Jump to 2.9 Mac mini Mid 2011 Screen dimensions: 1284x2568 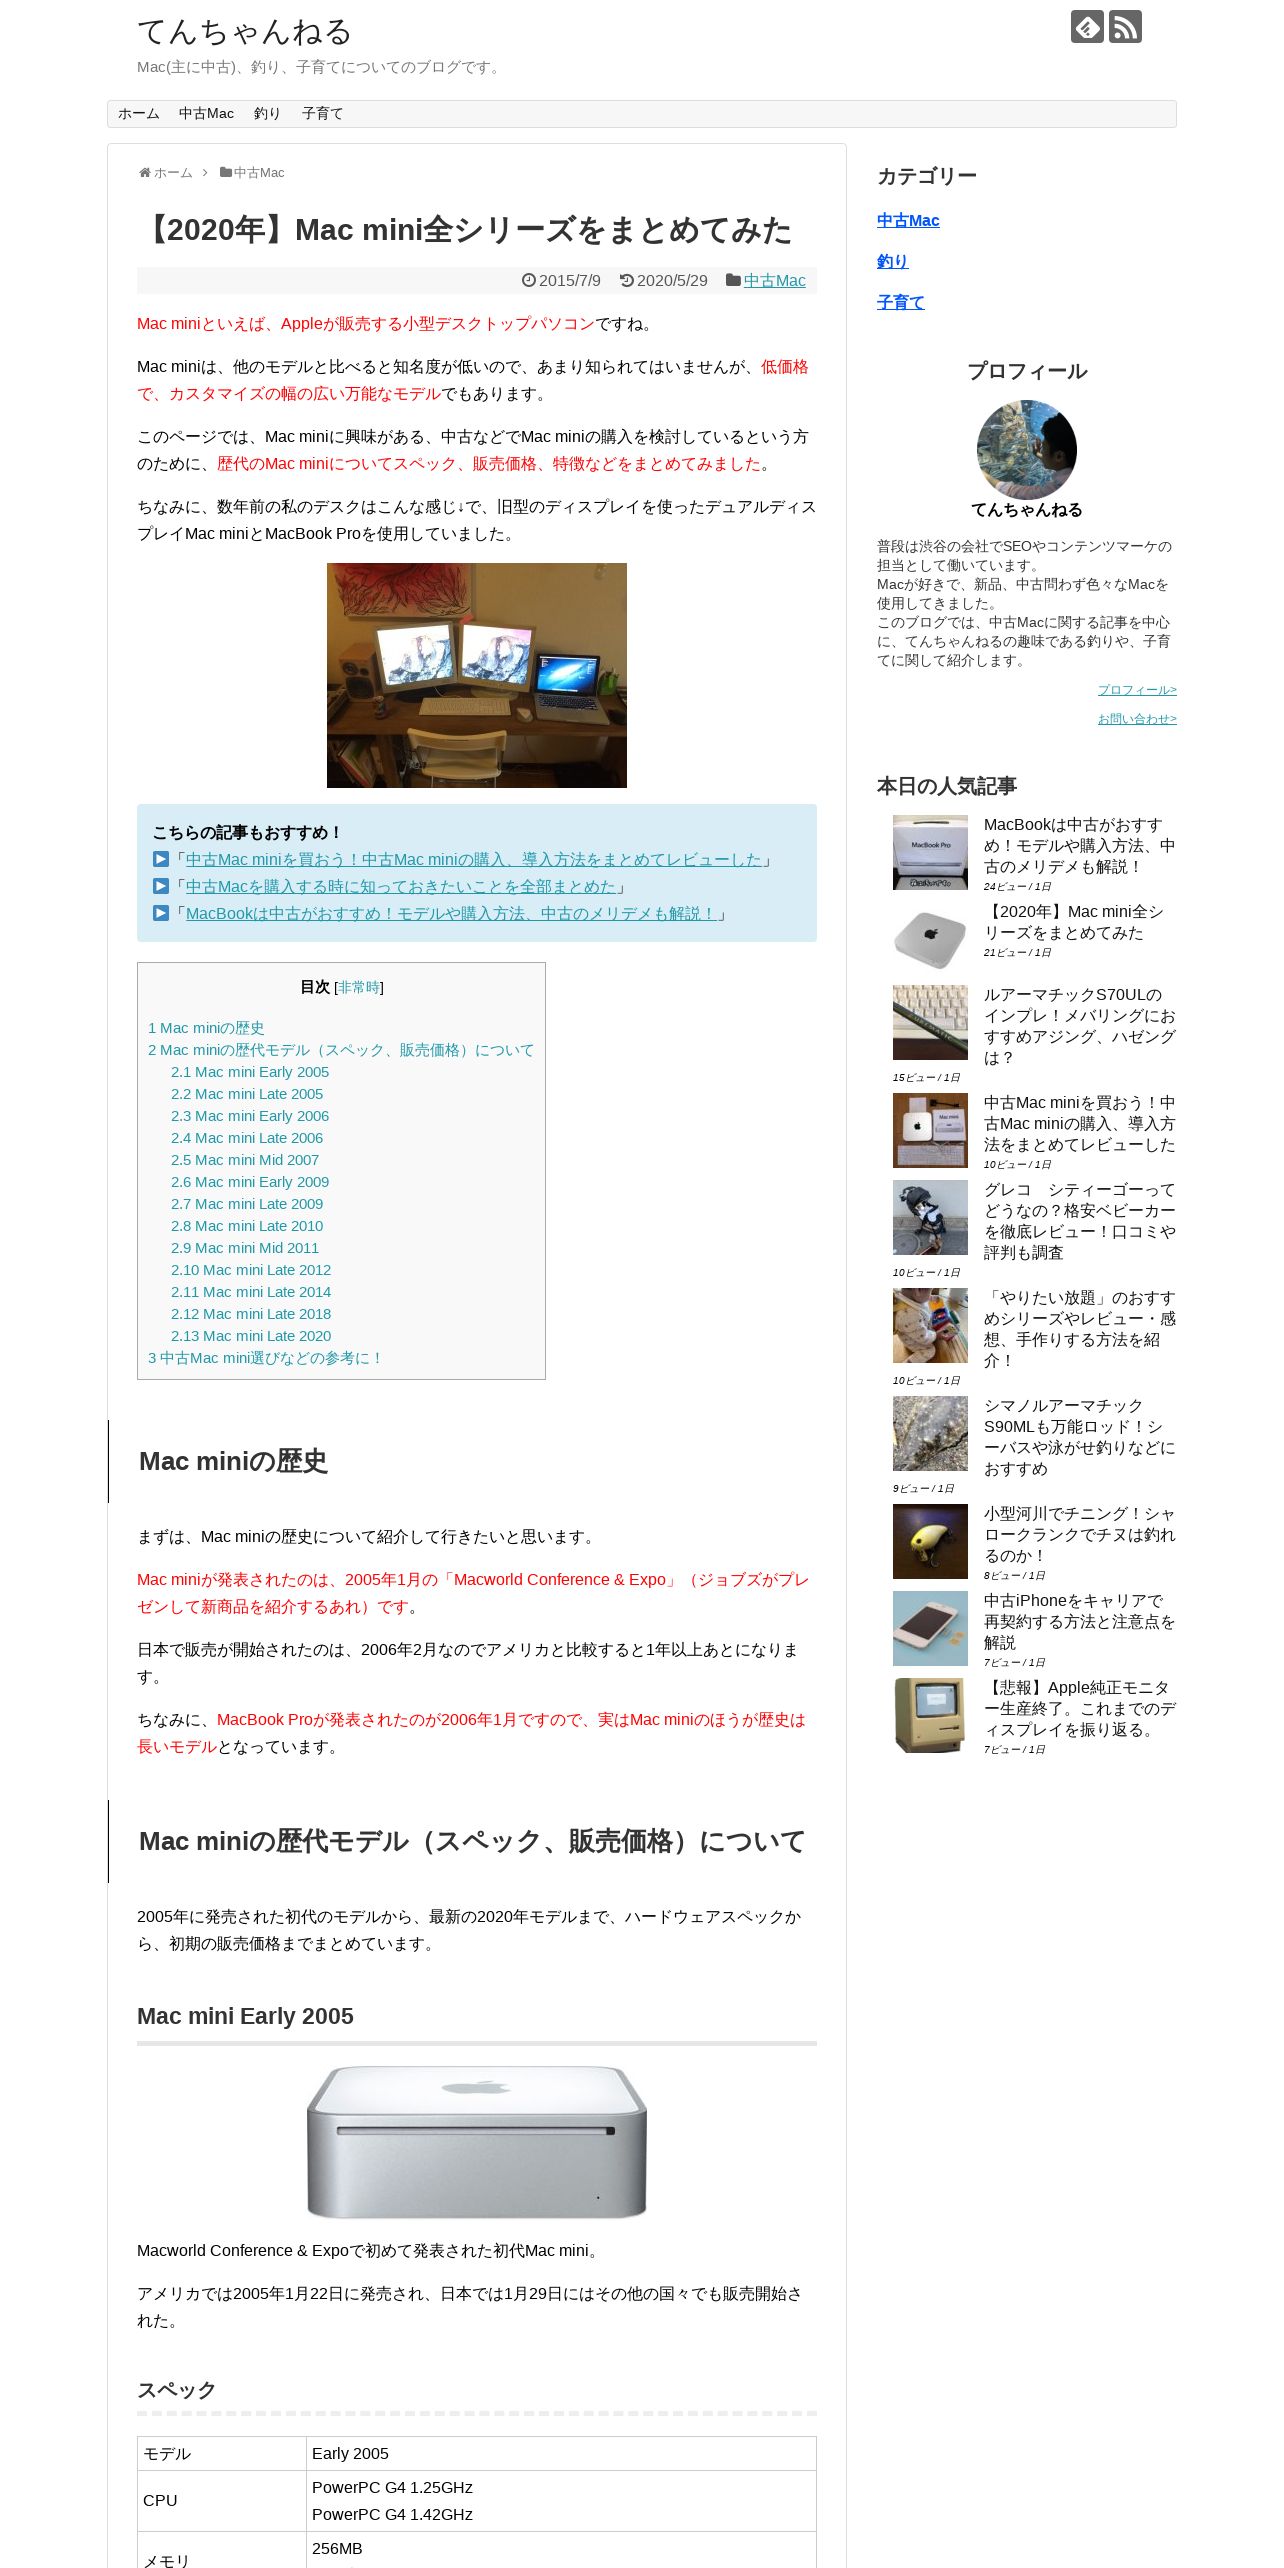245,1248
